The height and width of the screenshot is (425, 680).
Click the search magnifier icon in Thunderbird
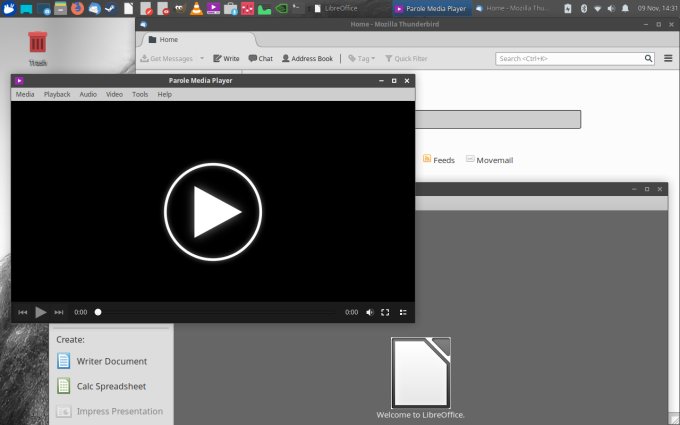tap(648, 59)
